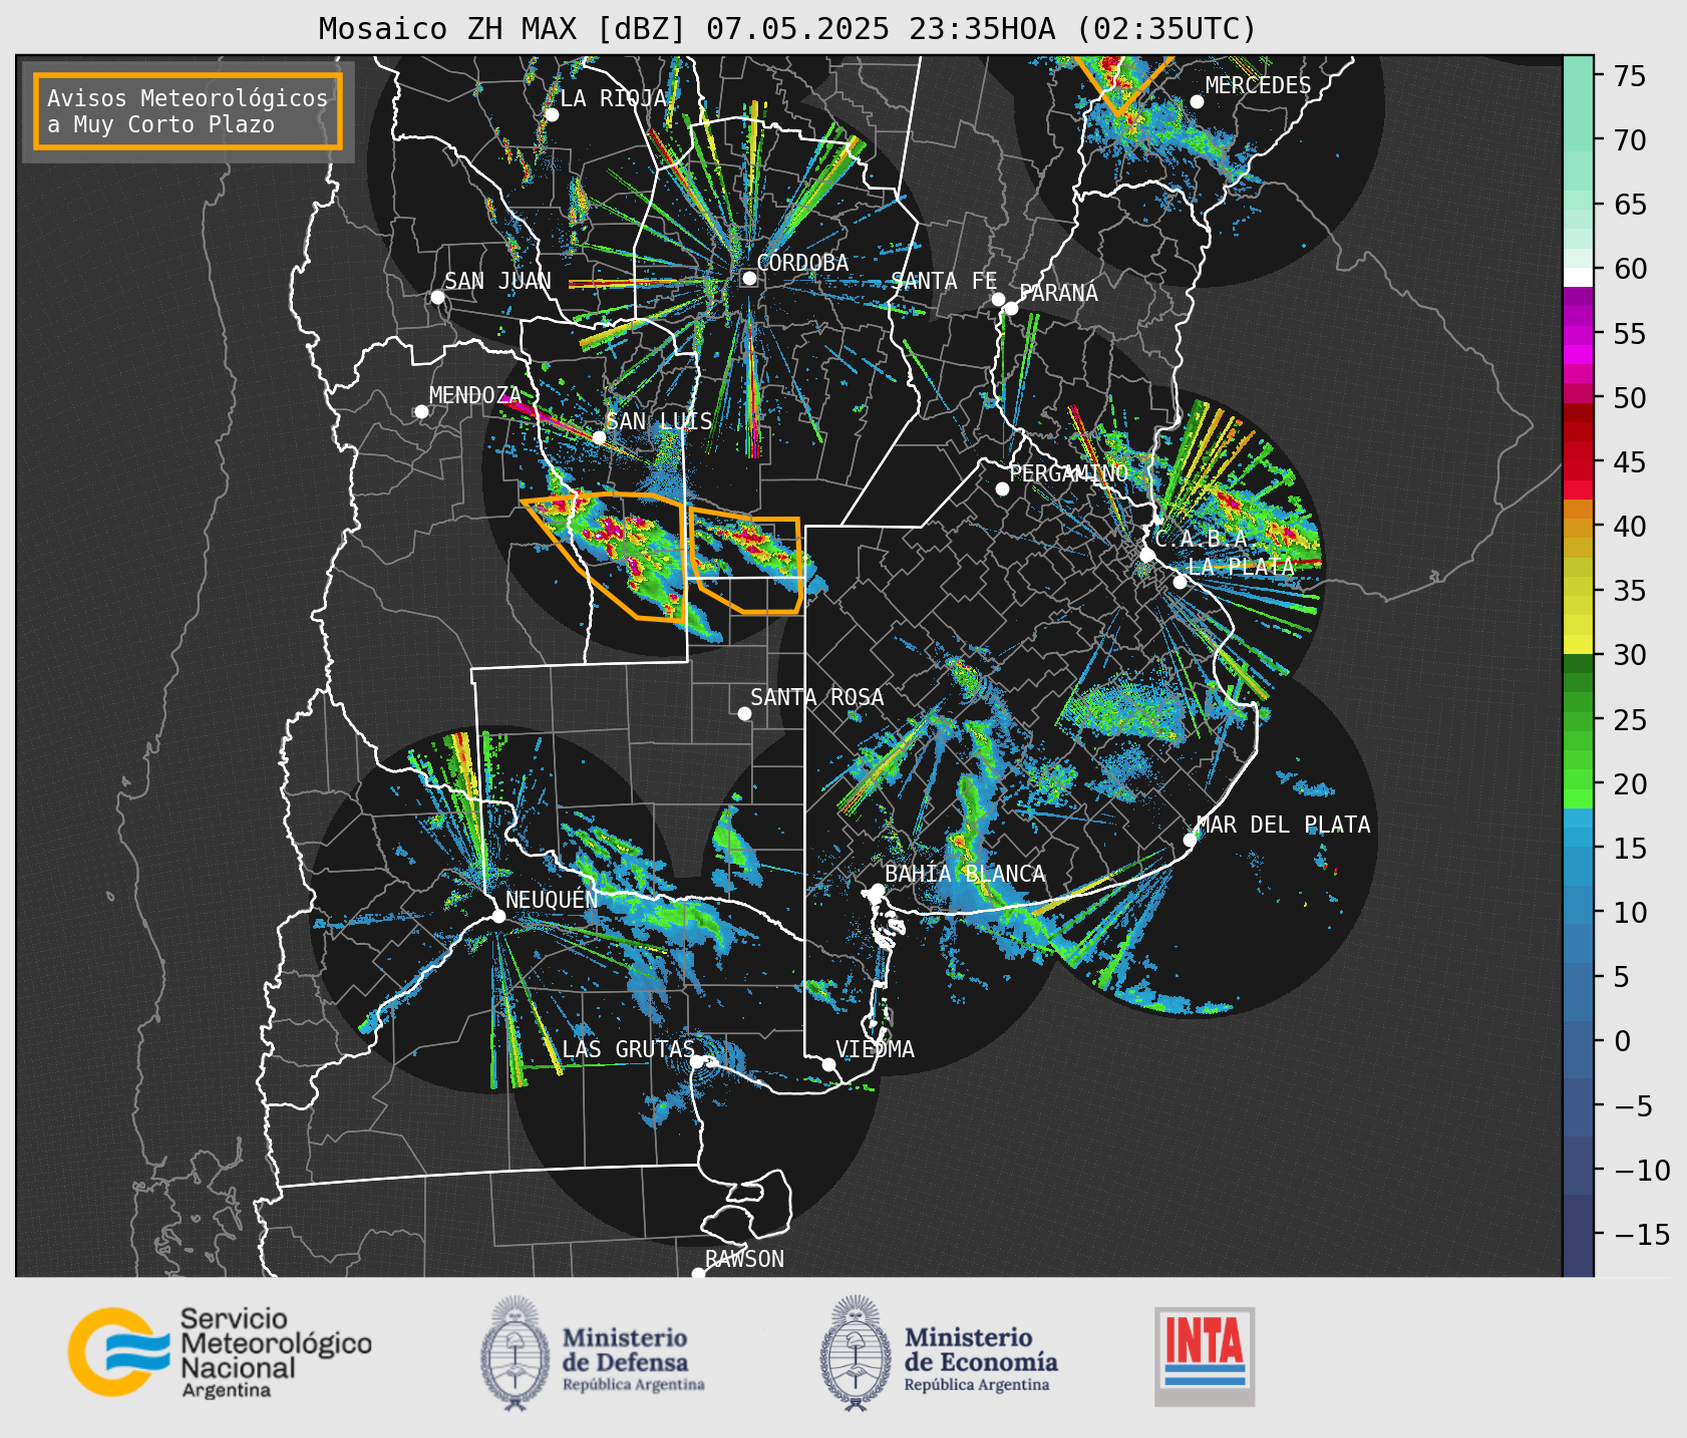Click the MERCEDES city label
Image resolution: width=1687 pixels, height=1438 pixels.
(1258, 85)
